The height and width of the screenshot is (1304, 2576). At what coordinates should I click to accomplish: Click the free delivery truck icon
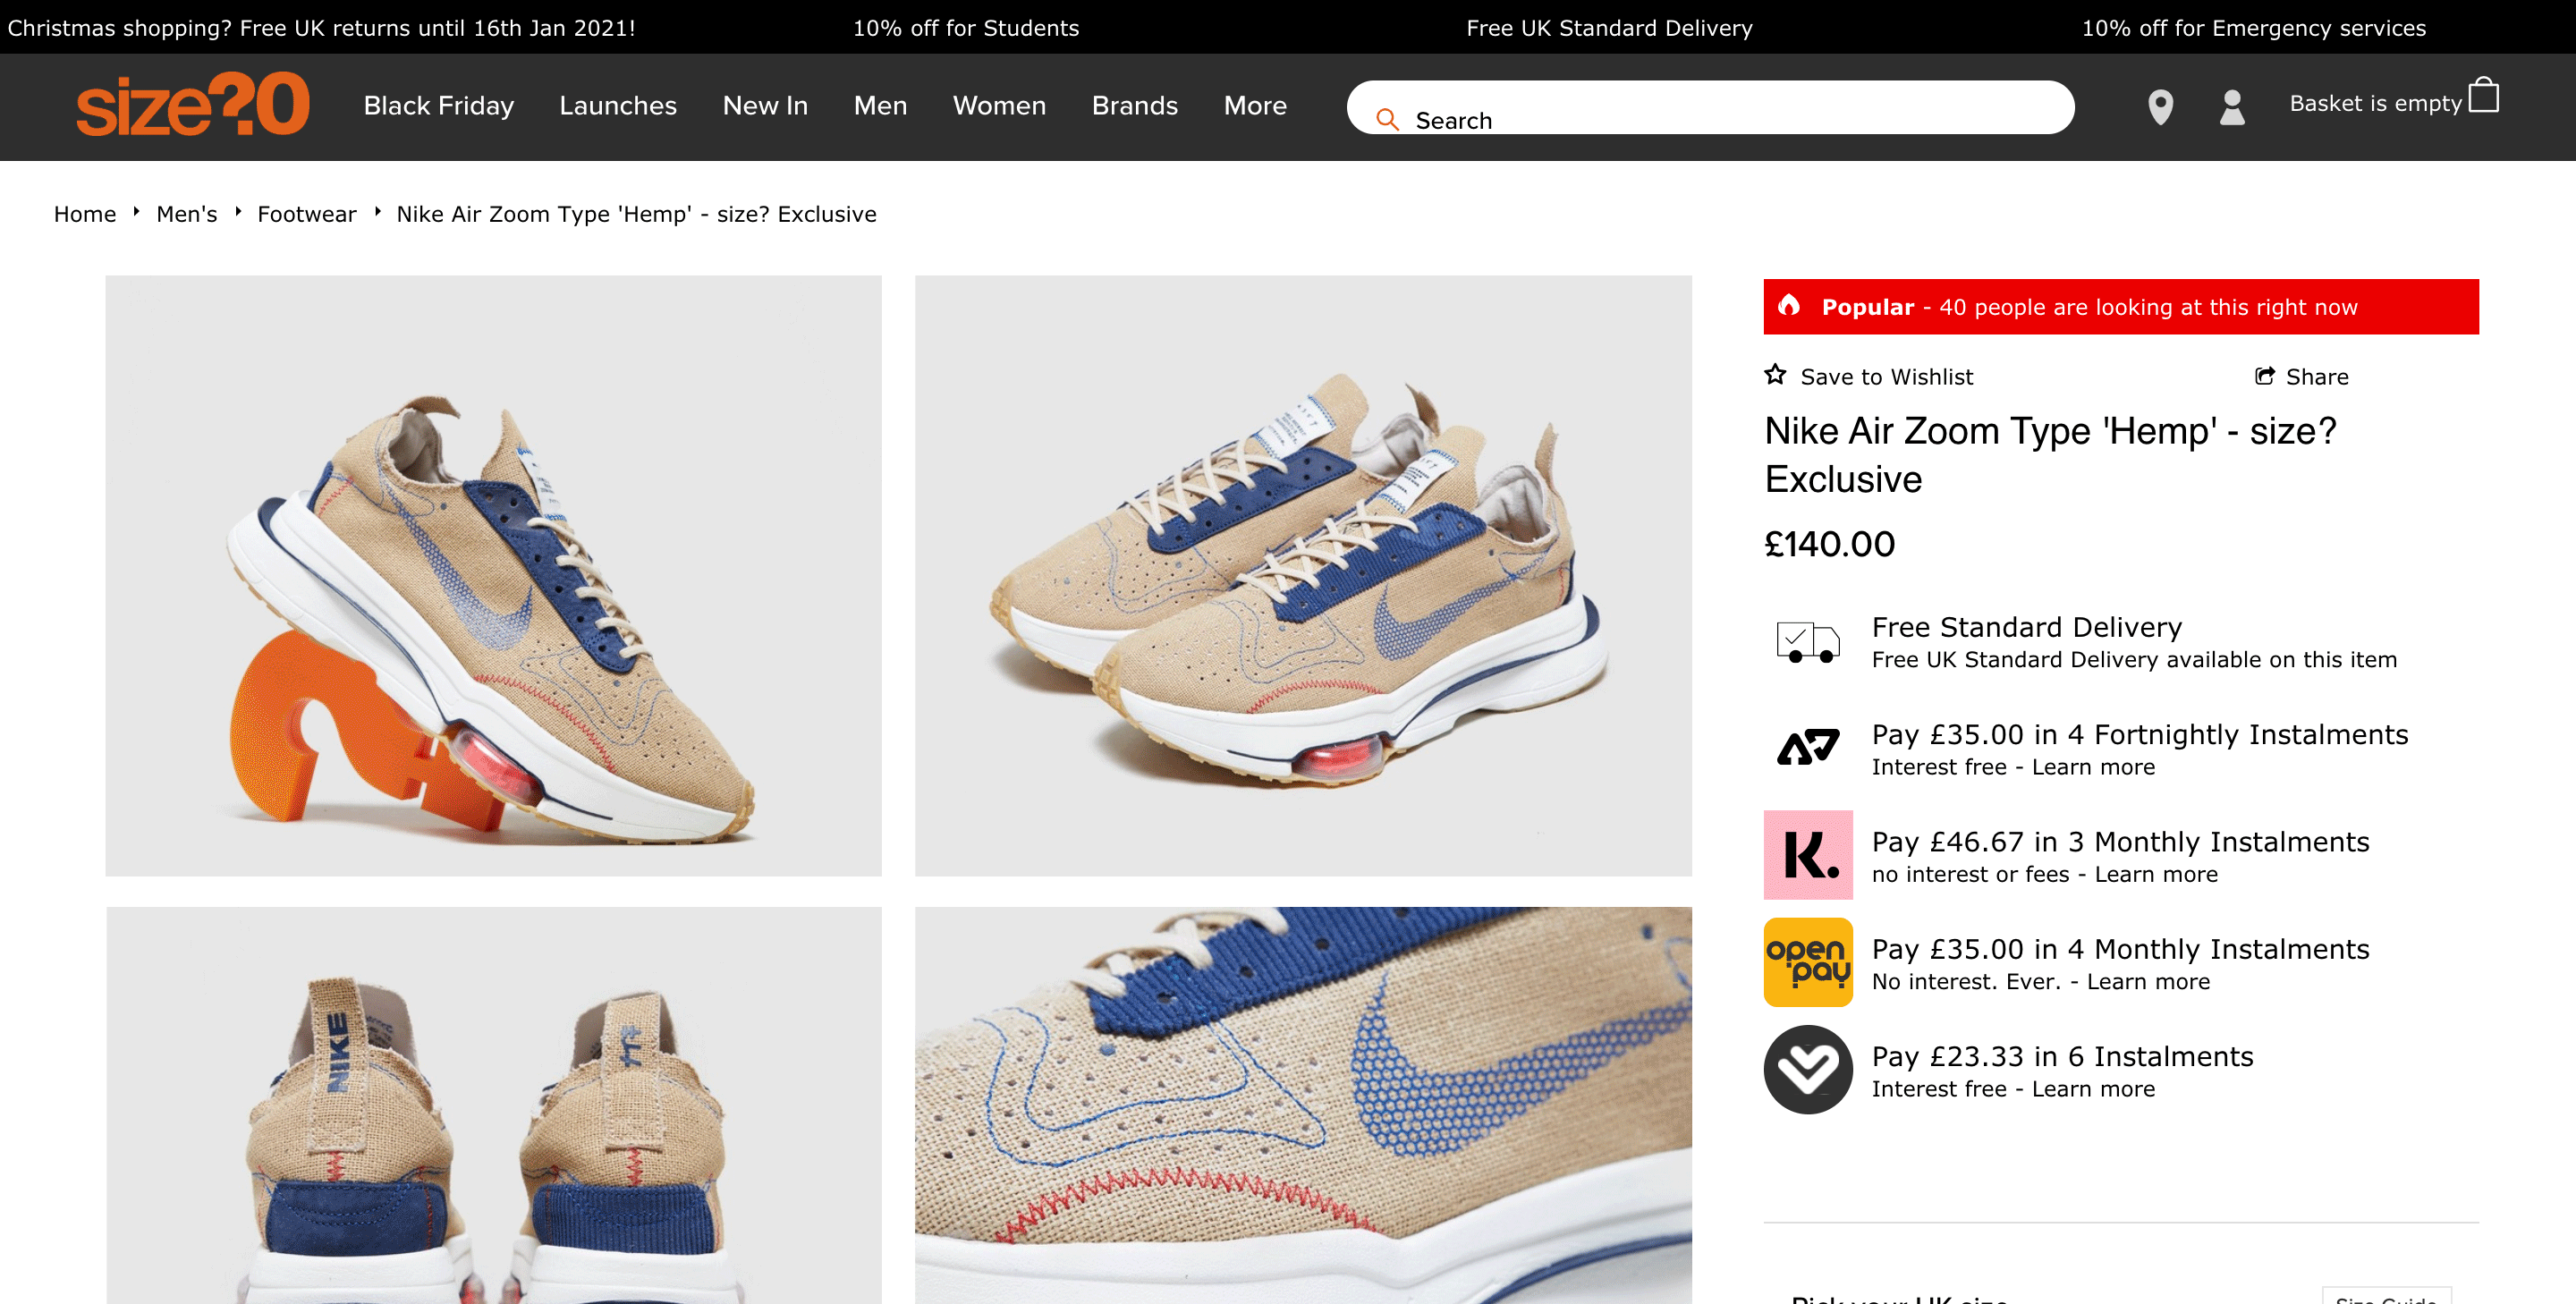(1807, 641)
